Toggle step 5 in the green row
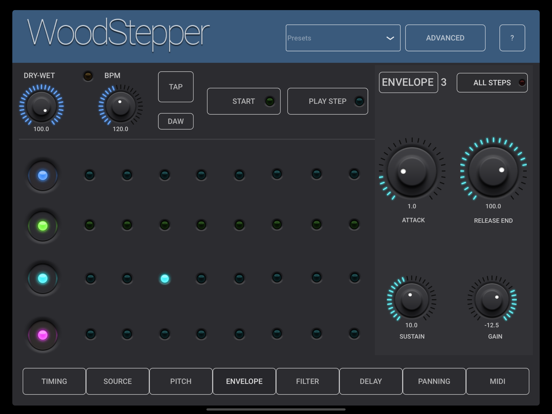The image size is (552, 414). (x=239, y=225)
